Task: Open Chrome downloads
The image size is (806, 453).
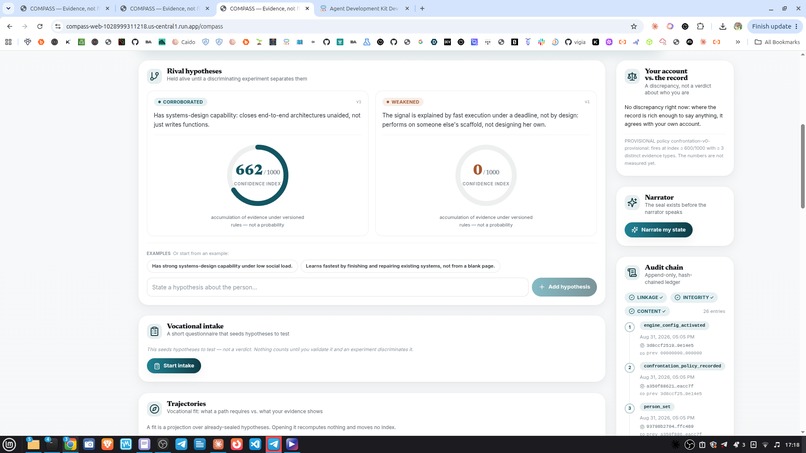Action: pos(722,26)
